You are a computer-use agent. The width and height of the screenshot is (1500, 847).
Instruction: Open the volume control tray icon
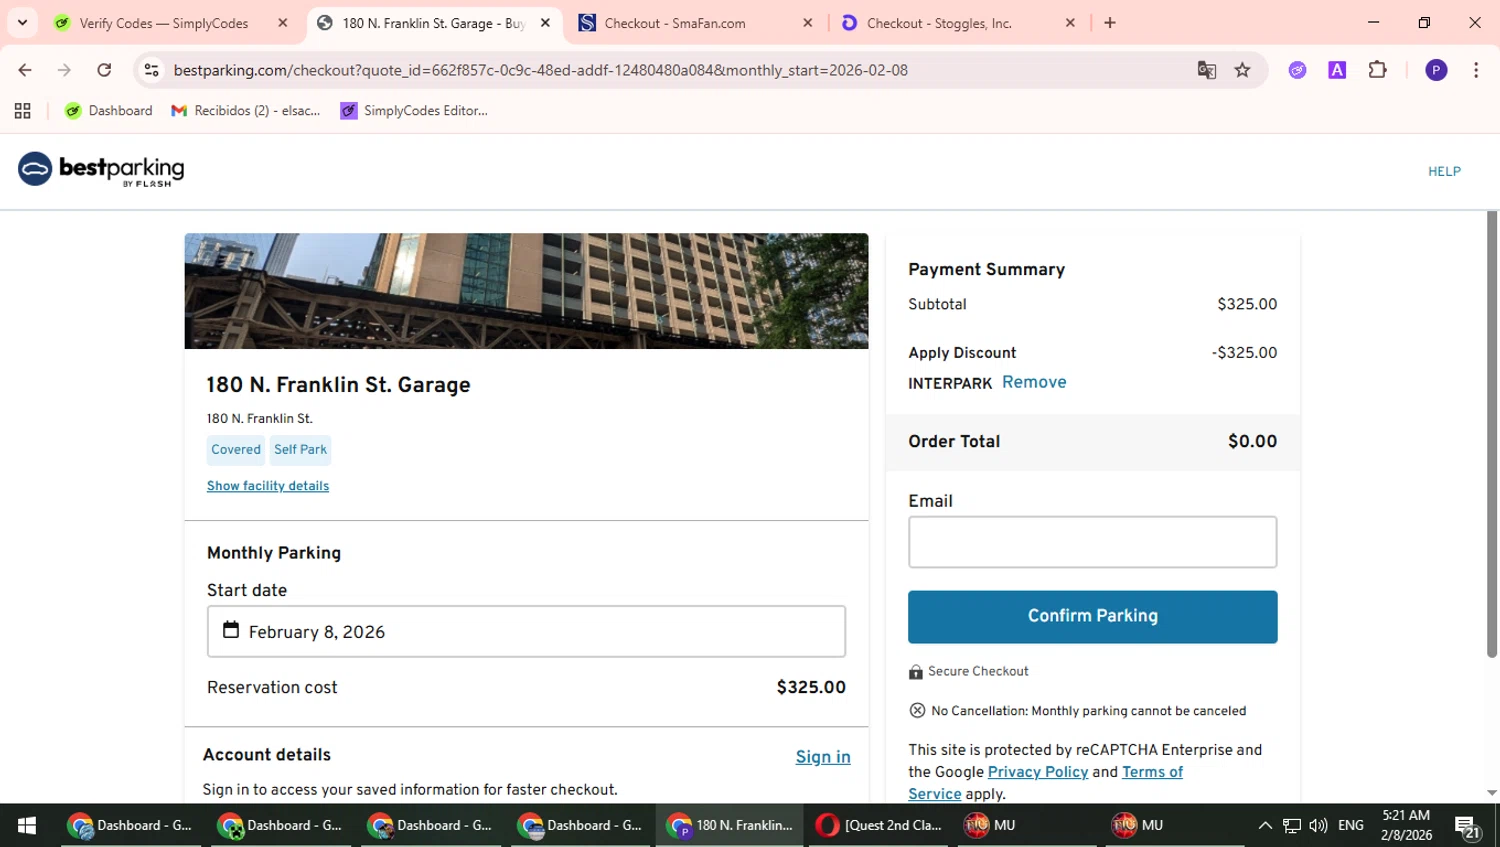coord(1318,825)
